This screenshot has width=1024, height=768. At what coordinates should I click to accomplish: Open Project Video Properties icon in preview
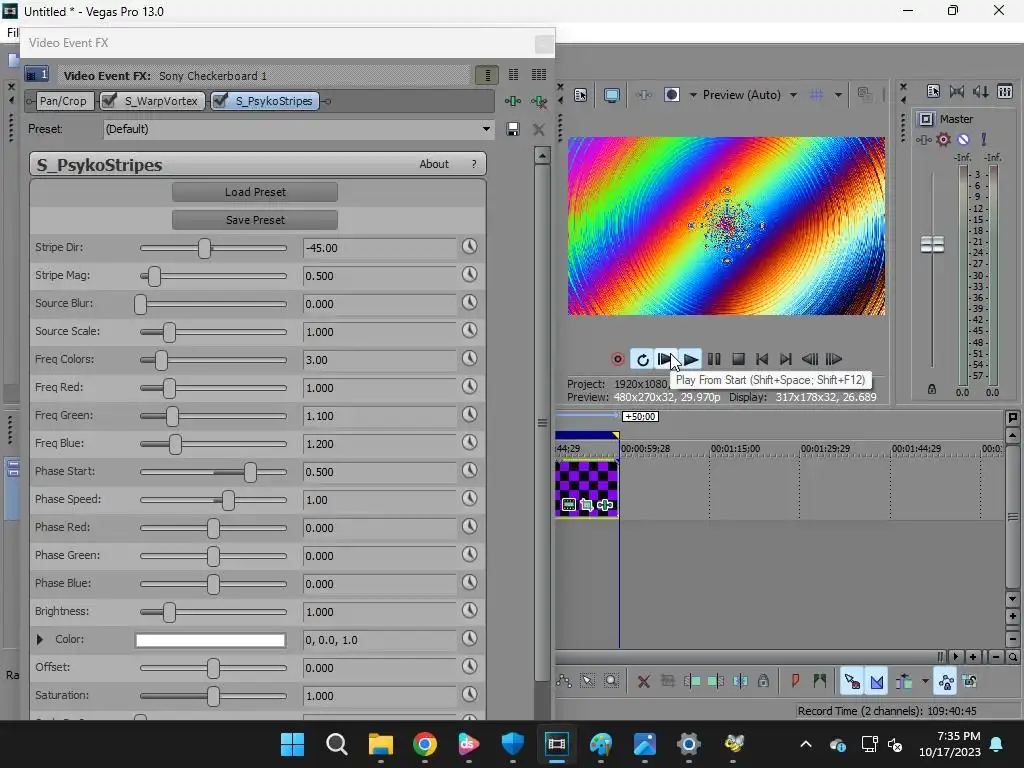tap(581, 95)
